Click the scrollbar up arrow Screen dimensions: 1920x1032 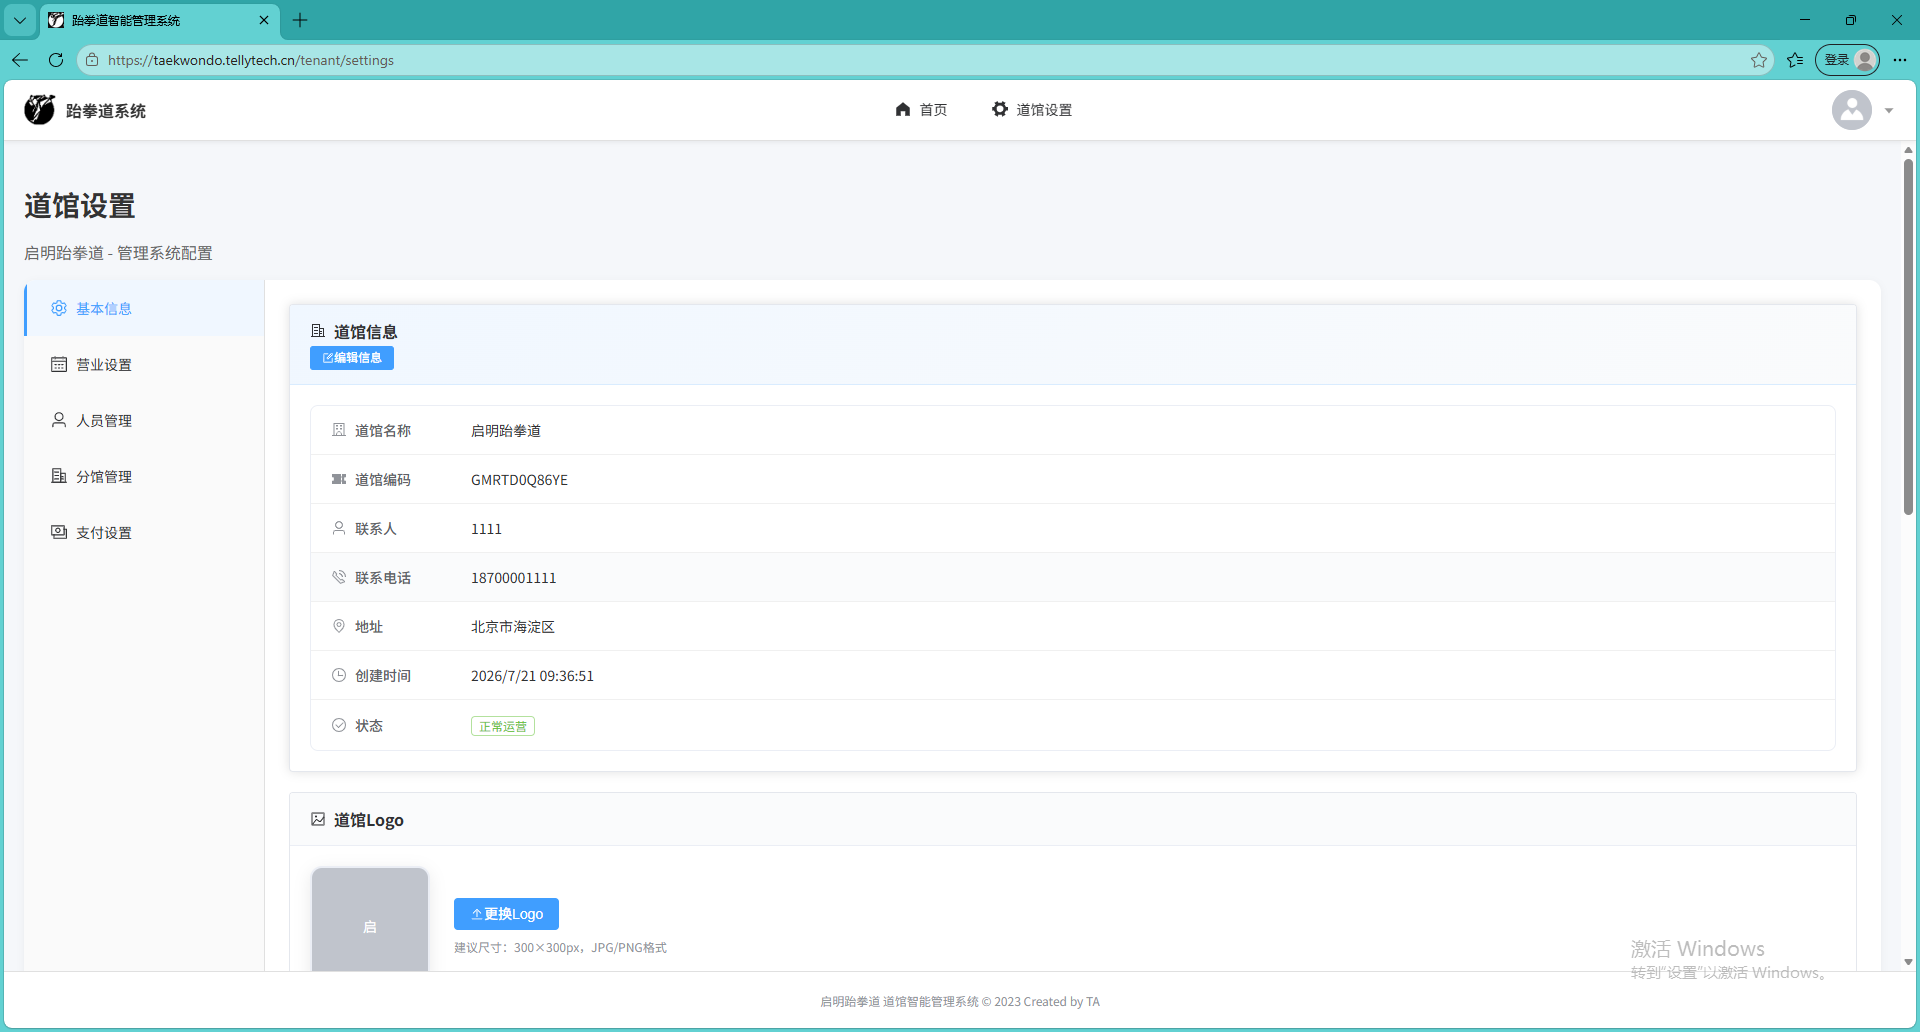[x=1908, y=150]
